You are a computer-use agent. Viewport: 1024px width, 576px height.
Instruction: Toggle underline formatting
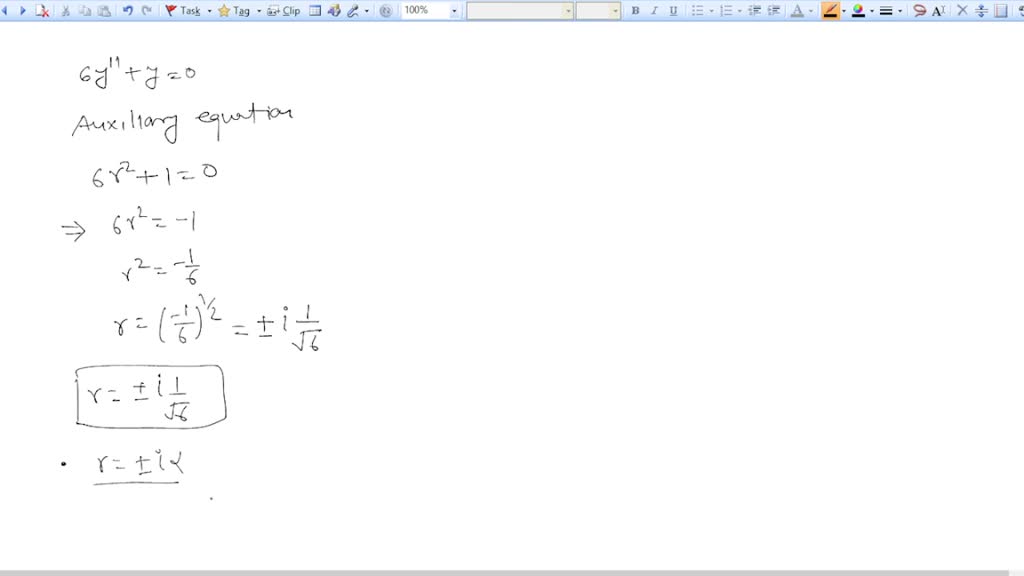pos(672,10)
